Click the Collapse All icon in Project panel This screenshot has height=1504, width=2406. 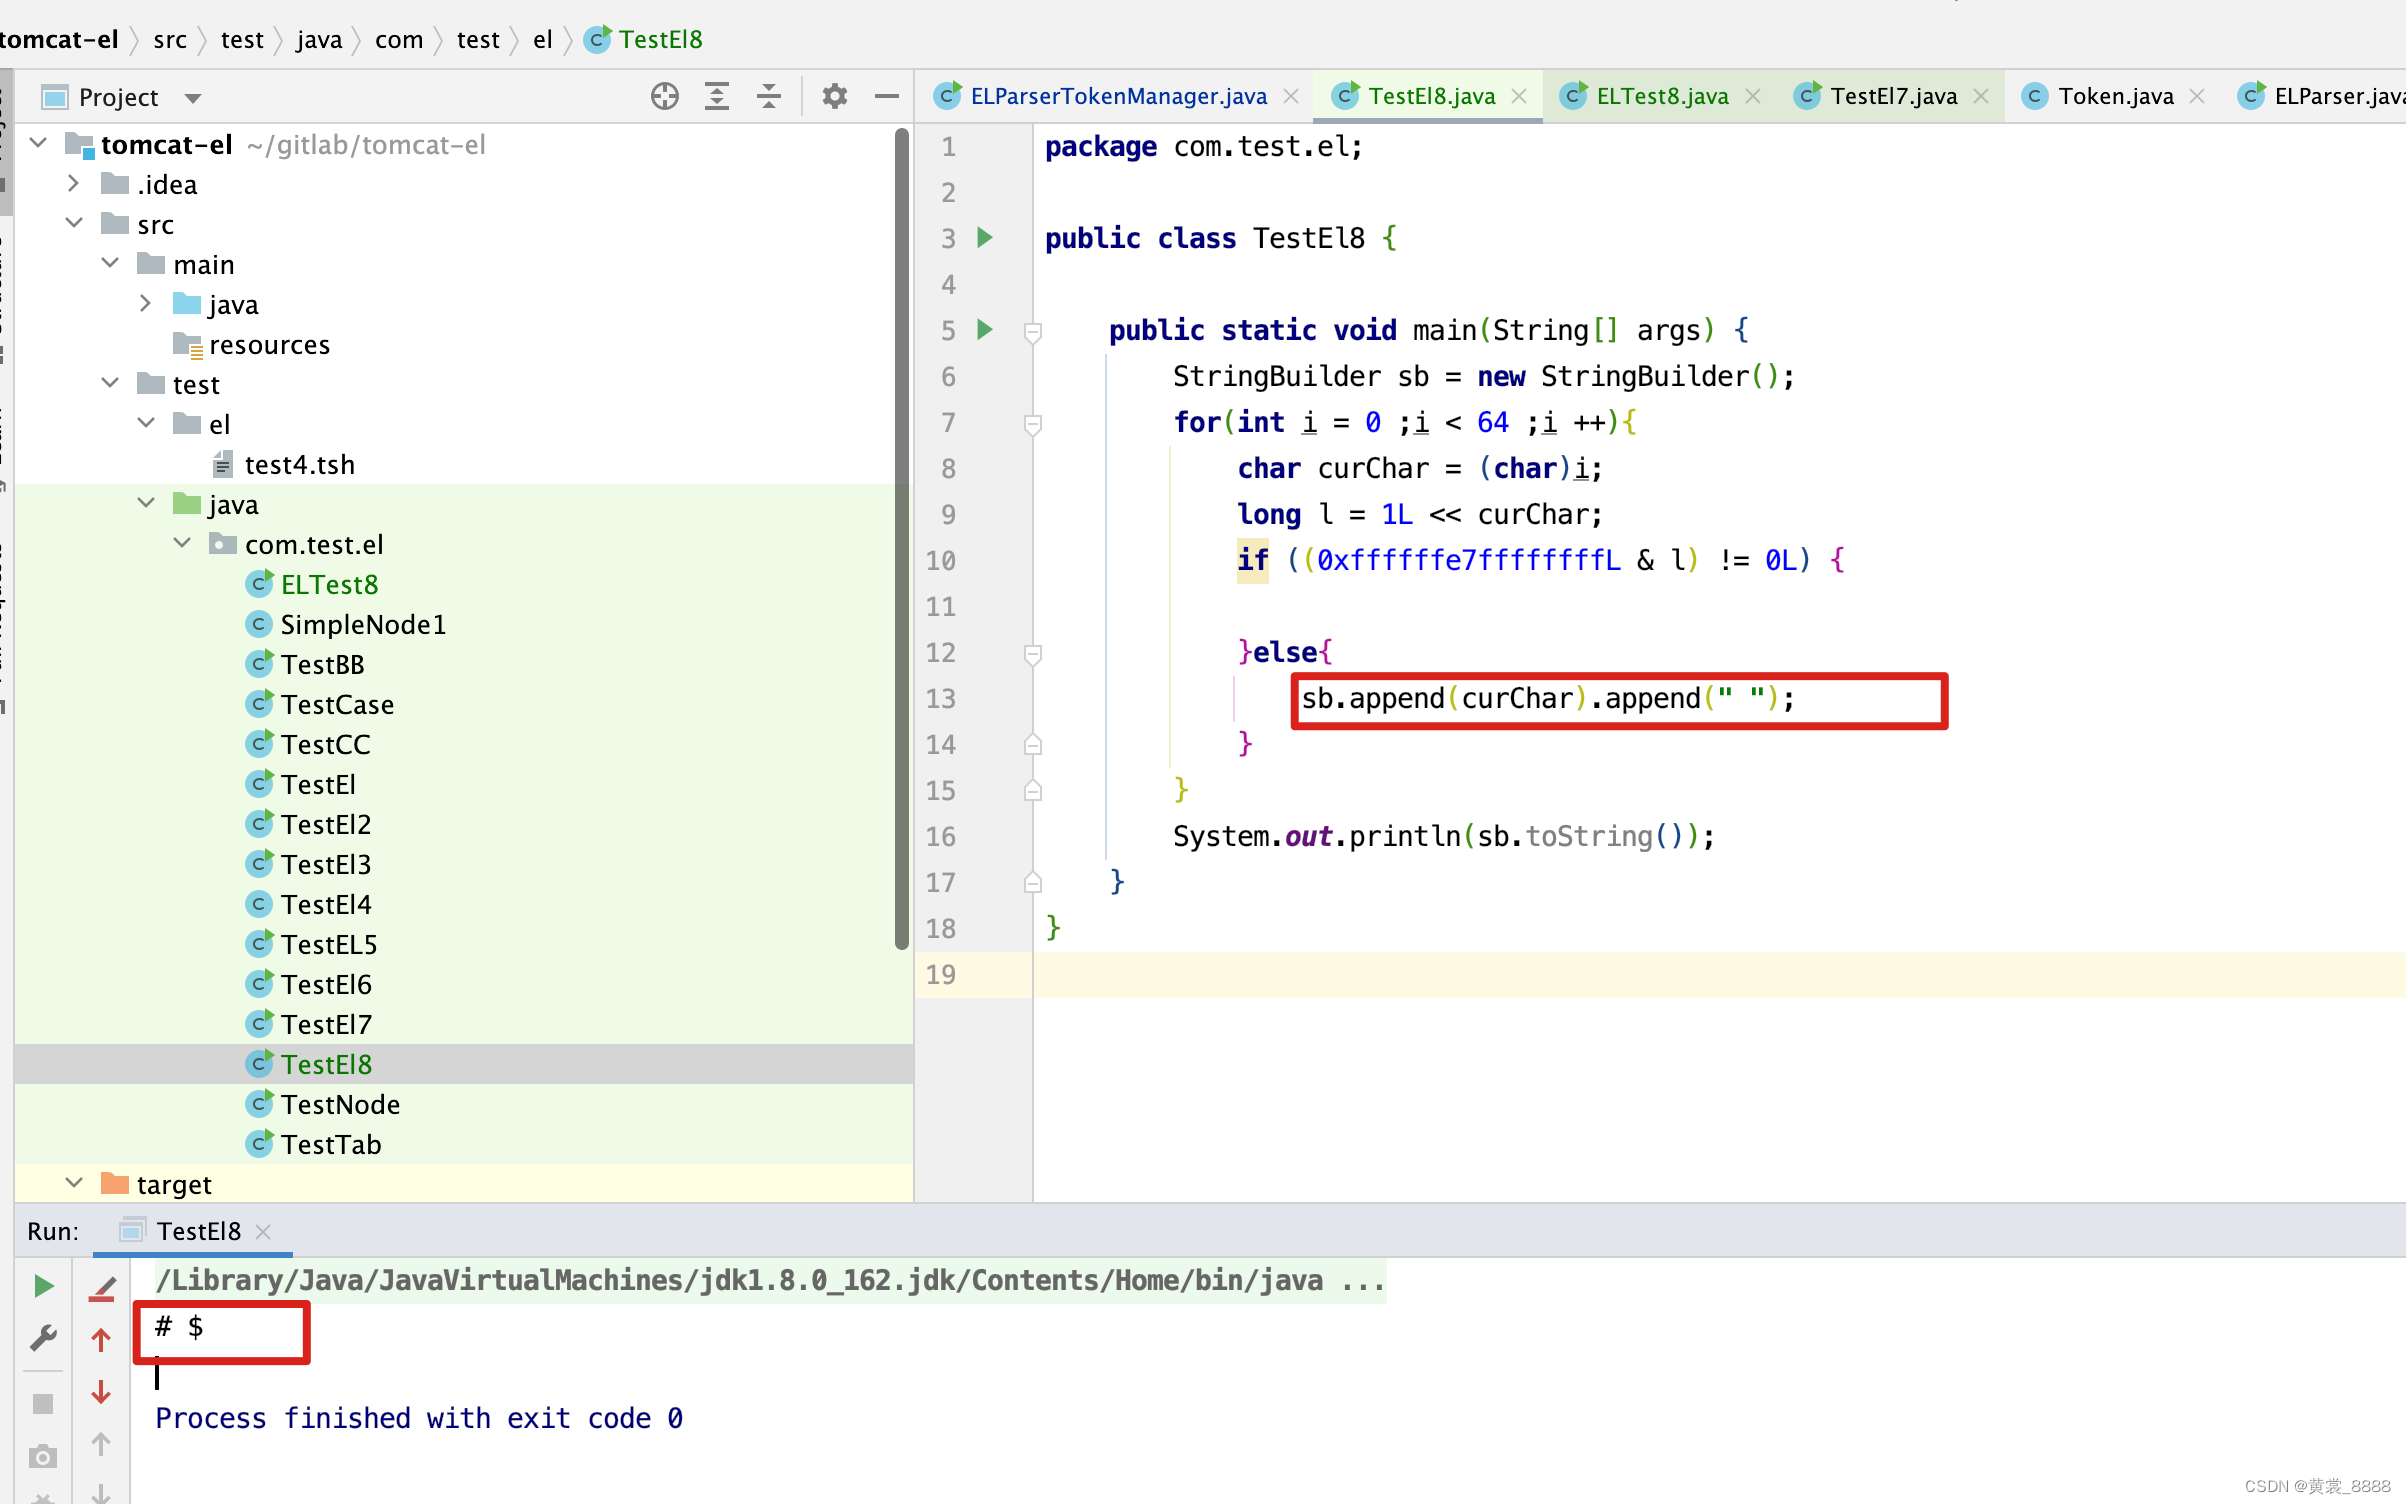pos(769,96)
